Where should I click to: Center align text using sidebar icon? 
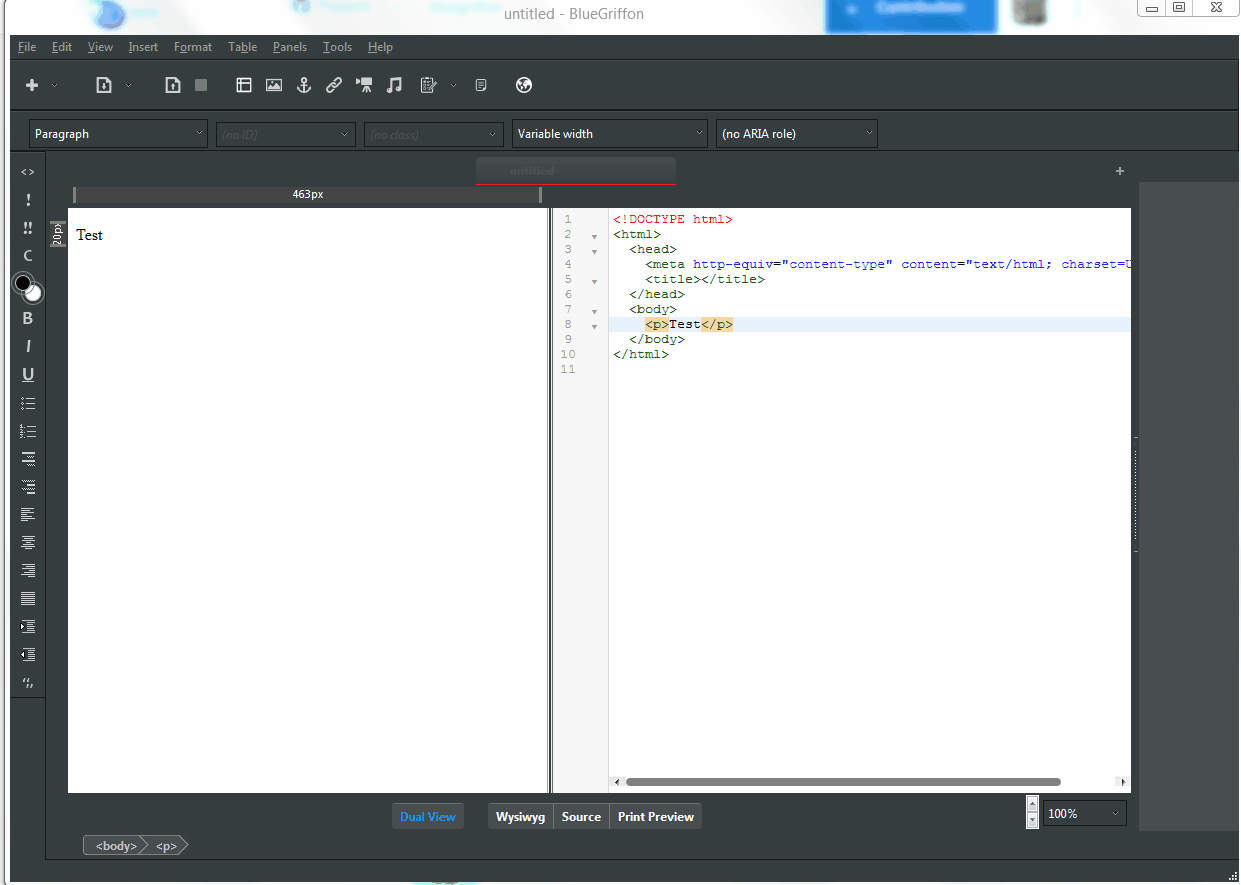coord(28,542)
